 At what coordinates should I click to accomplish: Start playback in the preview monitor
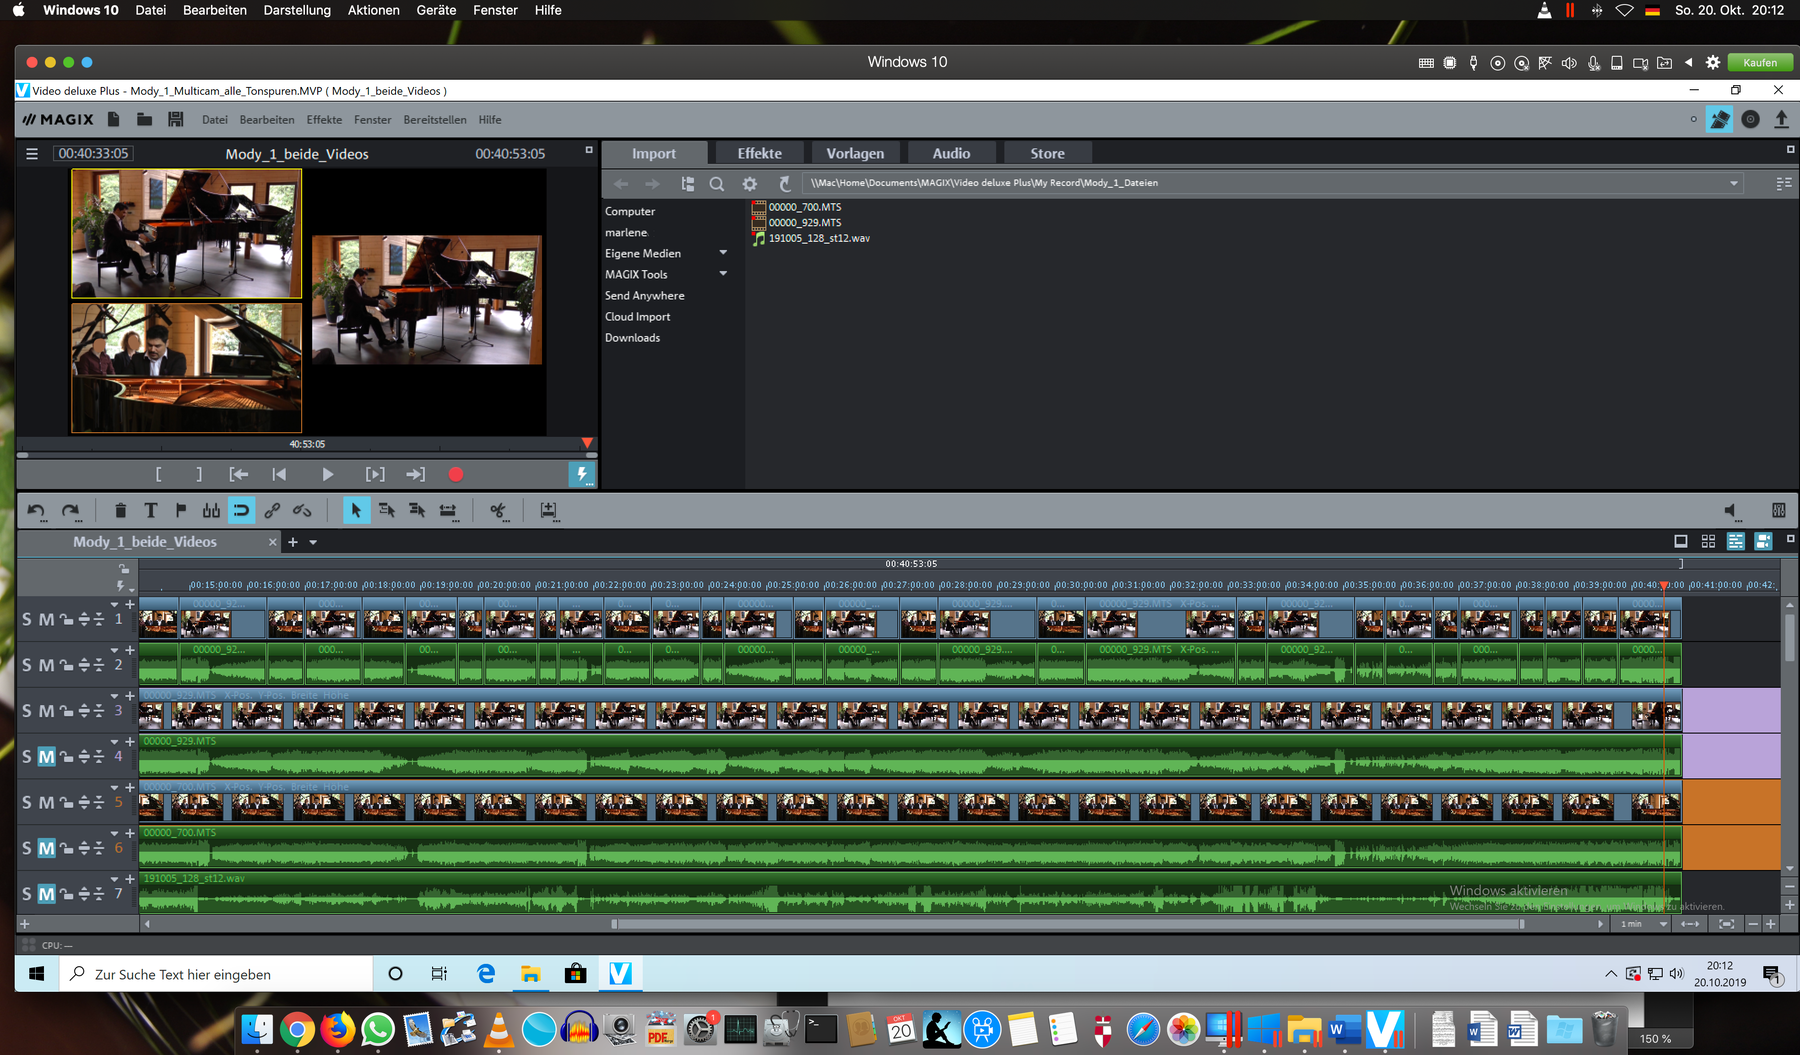tap(327, 475)
